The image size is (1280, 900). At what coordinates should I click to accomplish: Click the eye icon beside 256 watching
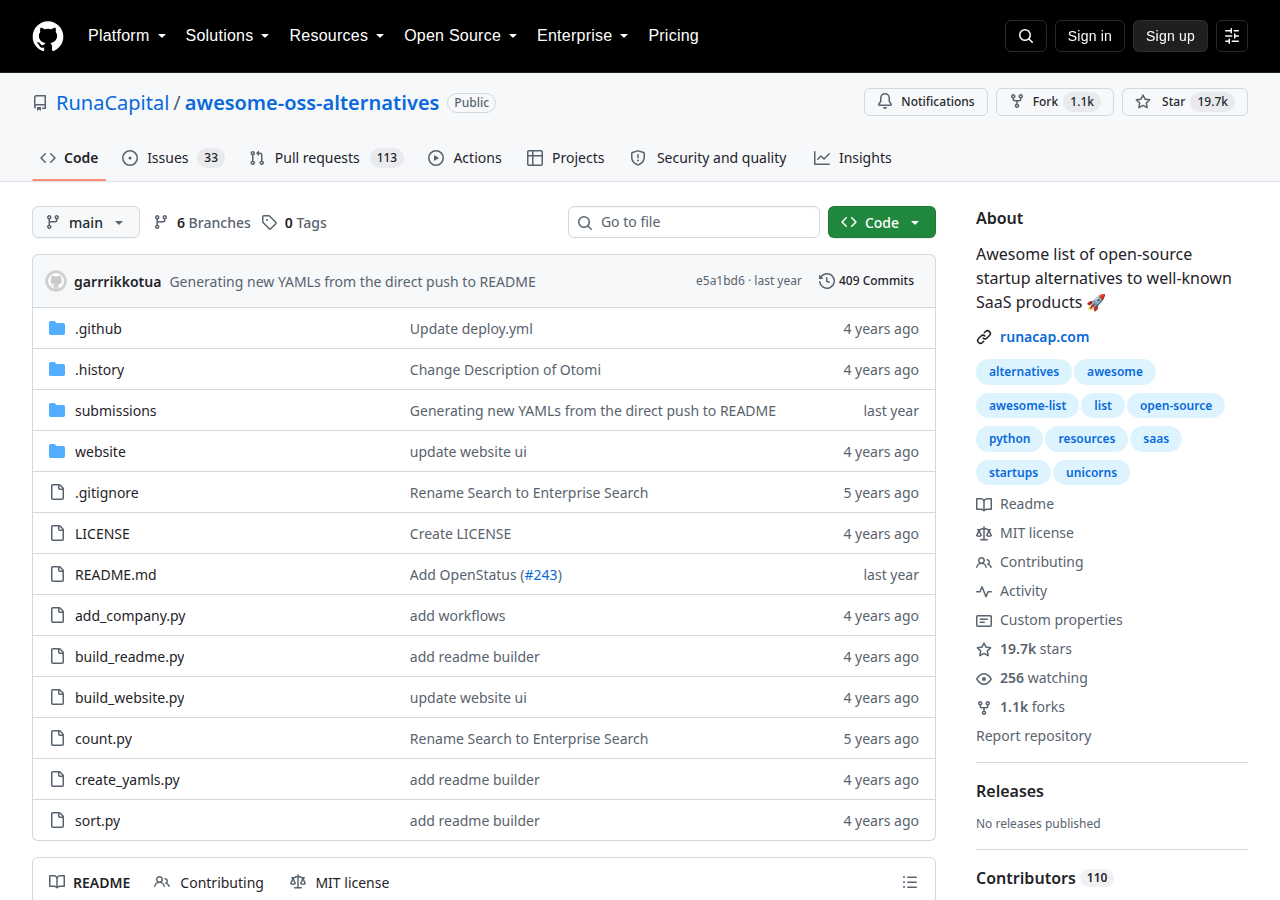point(984,678)
